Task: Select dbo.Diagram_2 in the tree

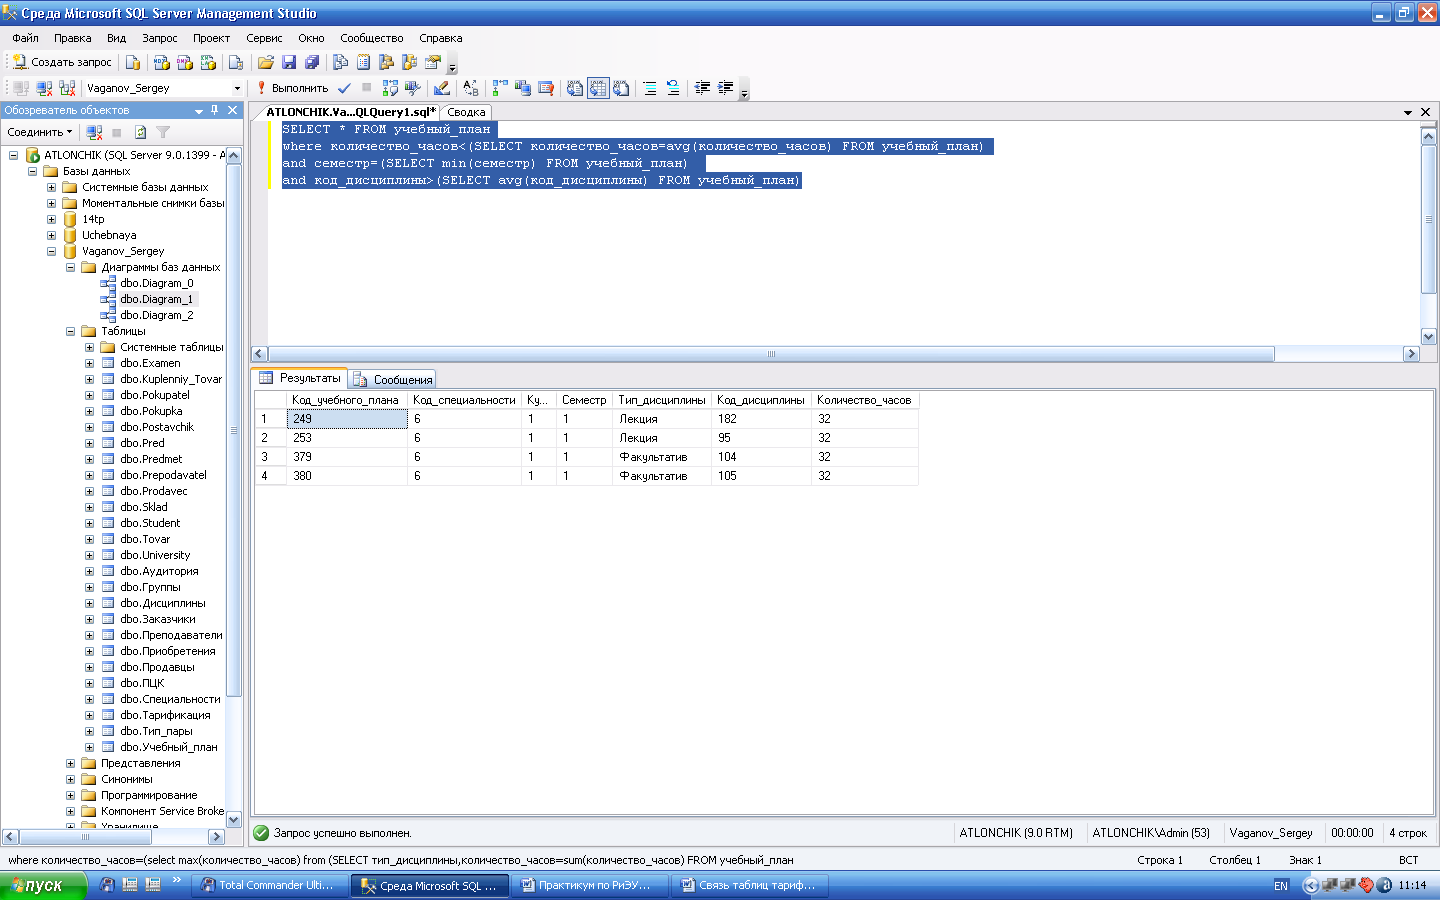Action: coord(156,315)
